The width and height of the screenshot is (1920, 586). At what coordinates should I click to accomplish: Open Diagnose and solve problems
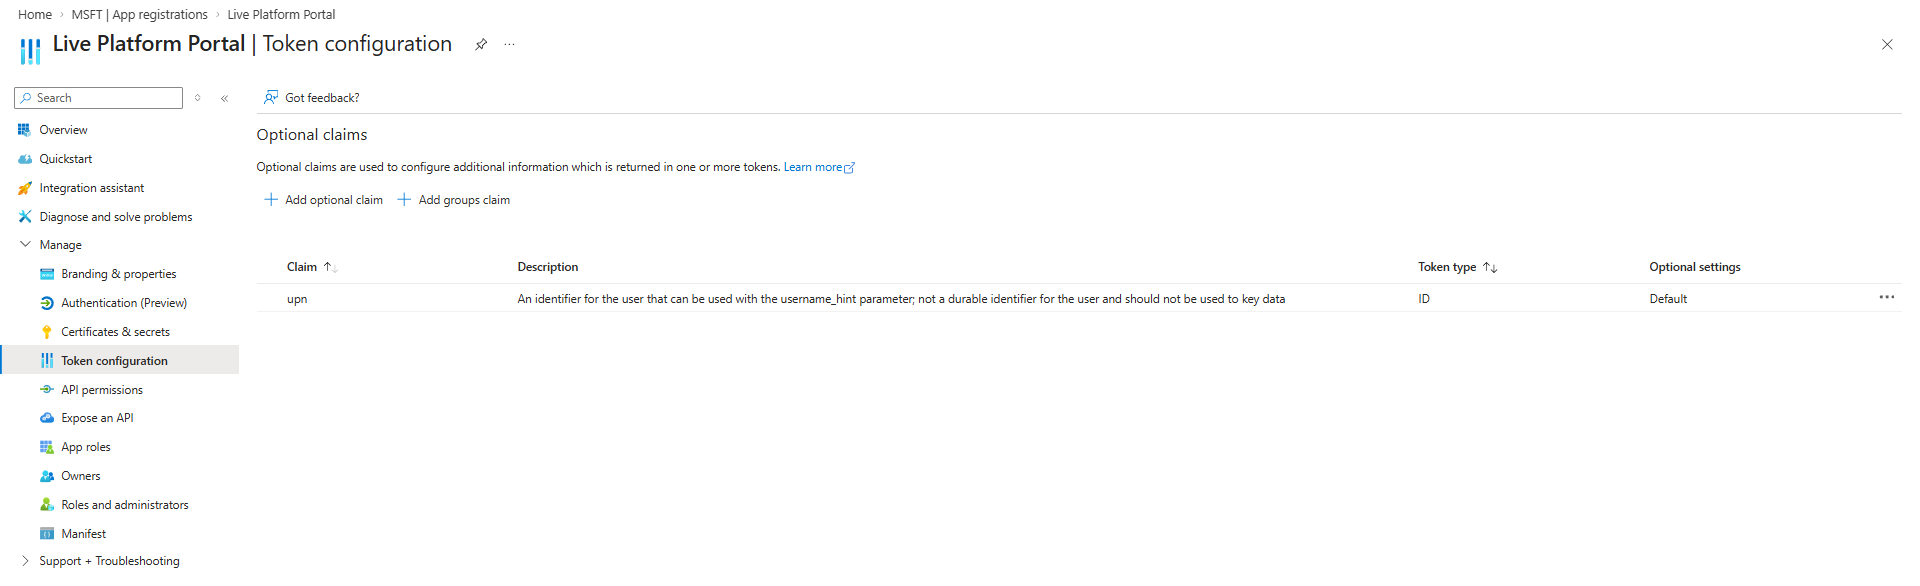[x=115, y=217]
